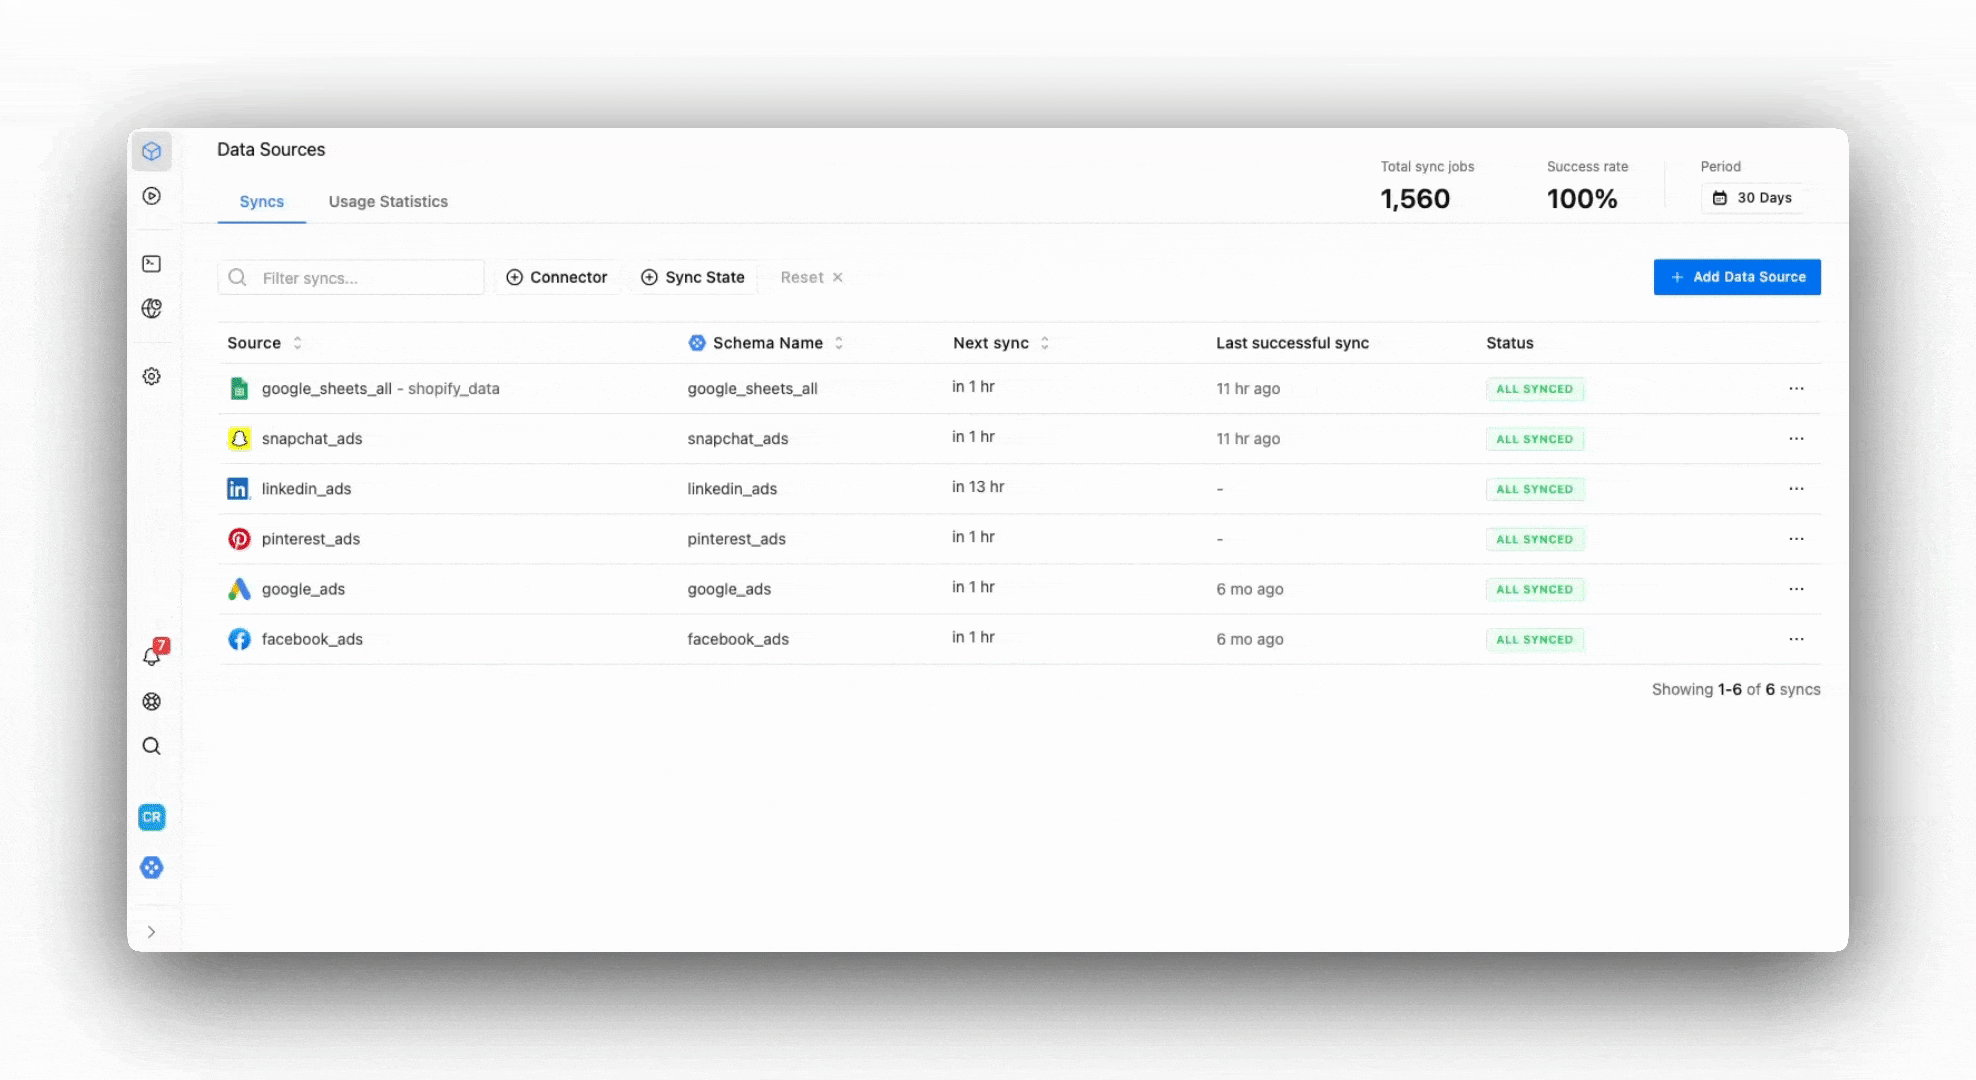
Task: Open actions menu for facebook_ads row
Action: click(x=1796, y=639)
